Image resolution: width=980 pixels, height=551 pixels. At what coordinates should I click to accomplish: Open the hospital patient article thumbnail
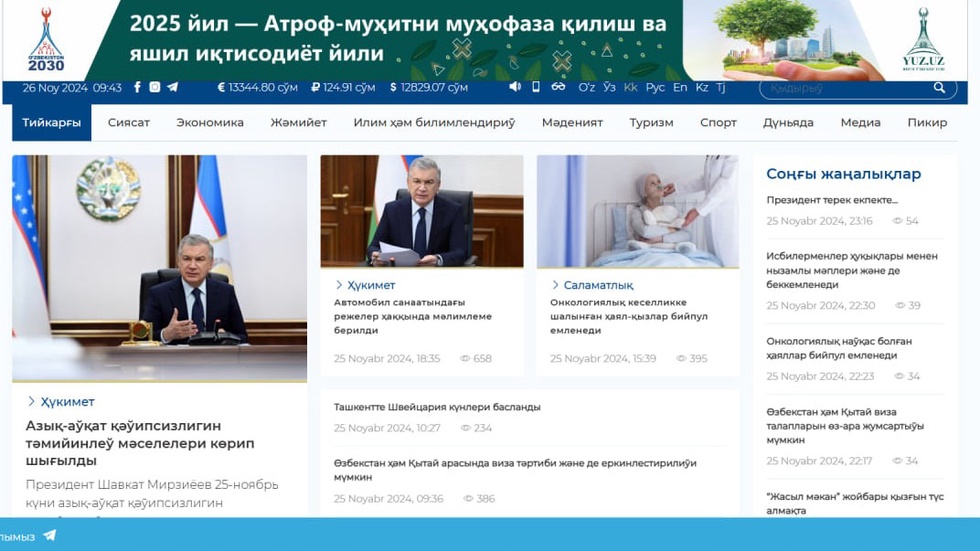coord(637,211)
